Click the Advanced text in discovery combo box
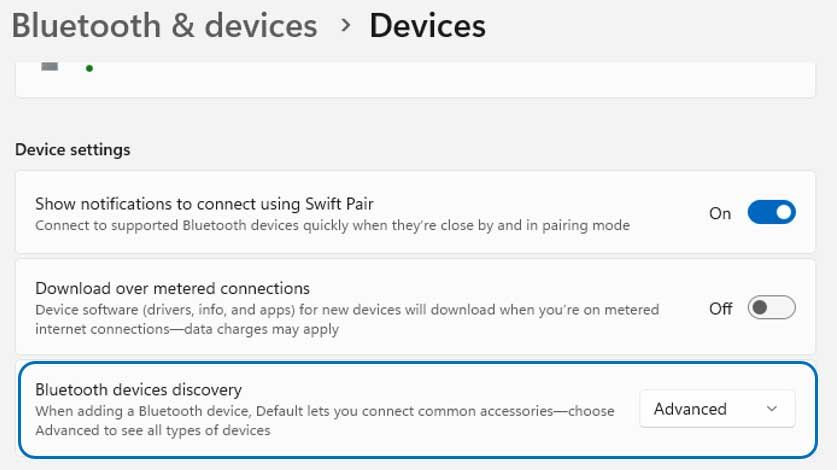 [690, 409]
